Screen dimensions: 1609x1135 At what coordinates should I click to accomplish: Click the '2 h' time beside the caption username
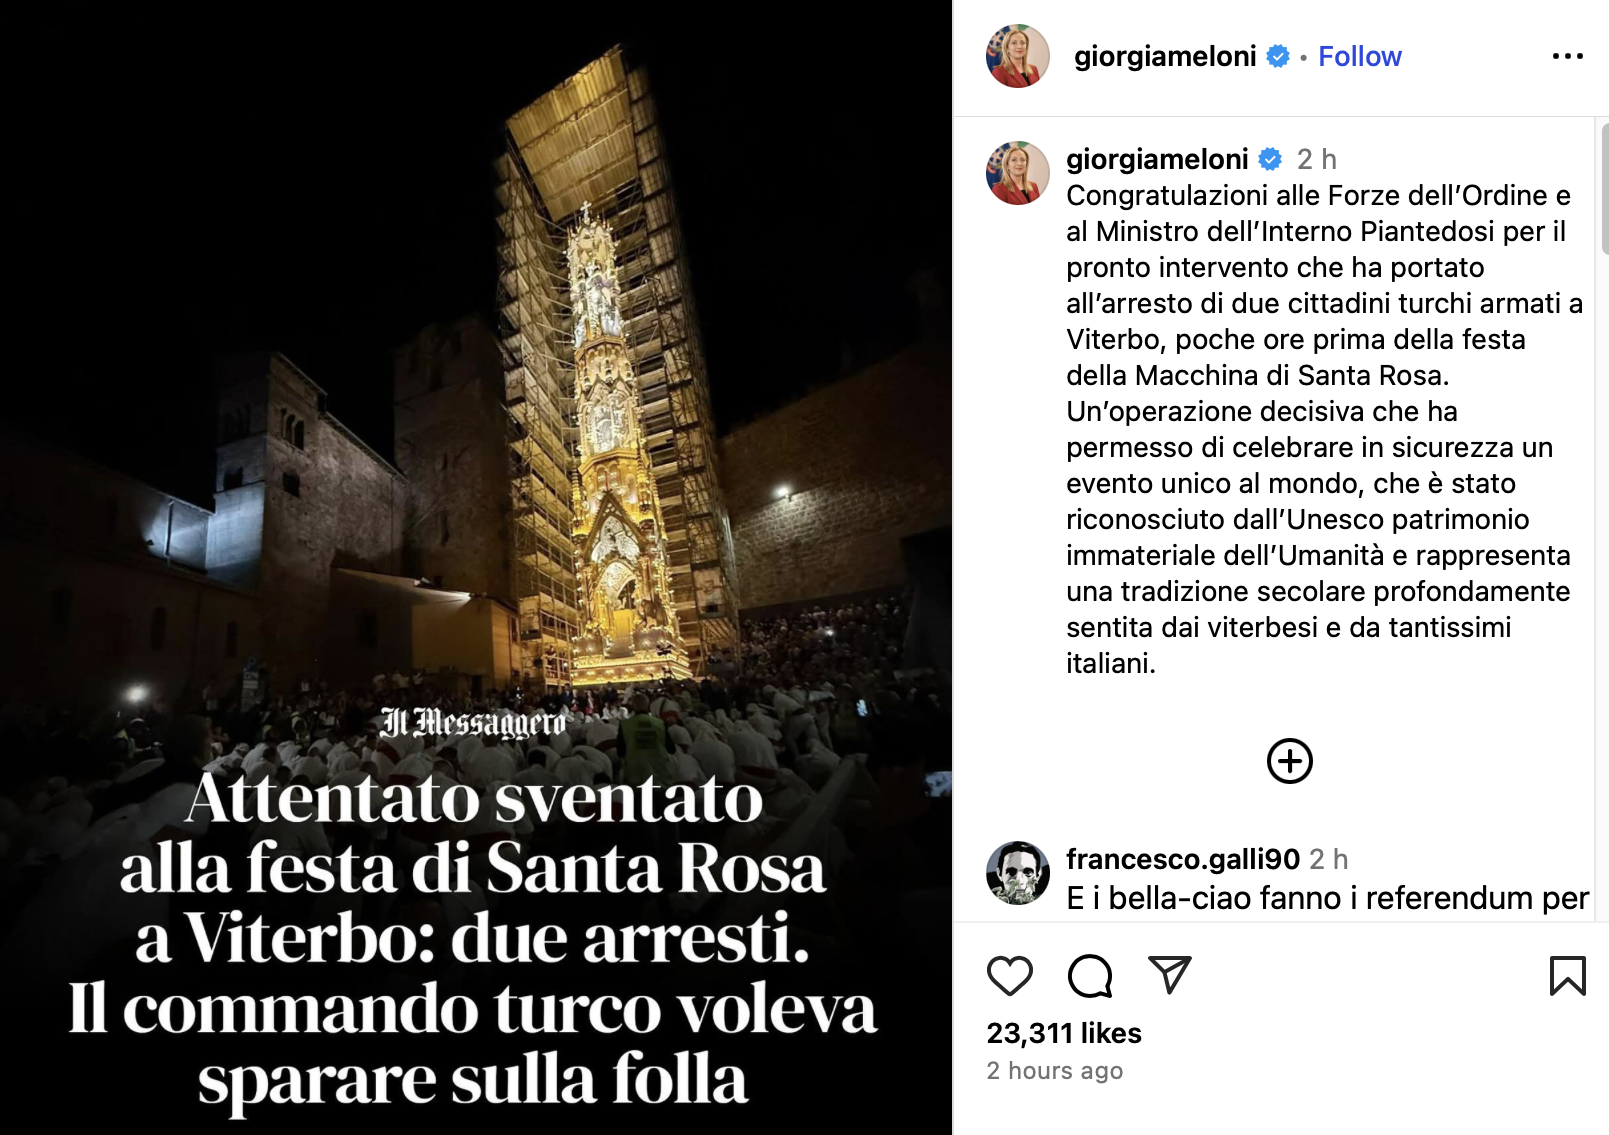1316,159
